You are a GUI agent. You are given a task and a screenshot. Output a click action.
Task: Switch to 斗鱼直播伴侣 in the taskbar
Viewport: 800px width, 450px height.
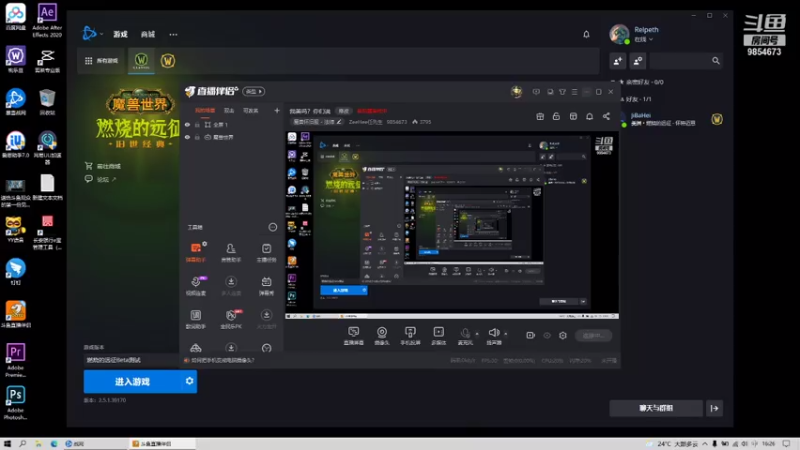161,444
